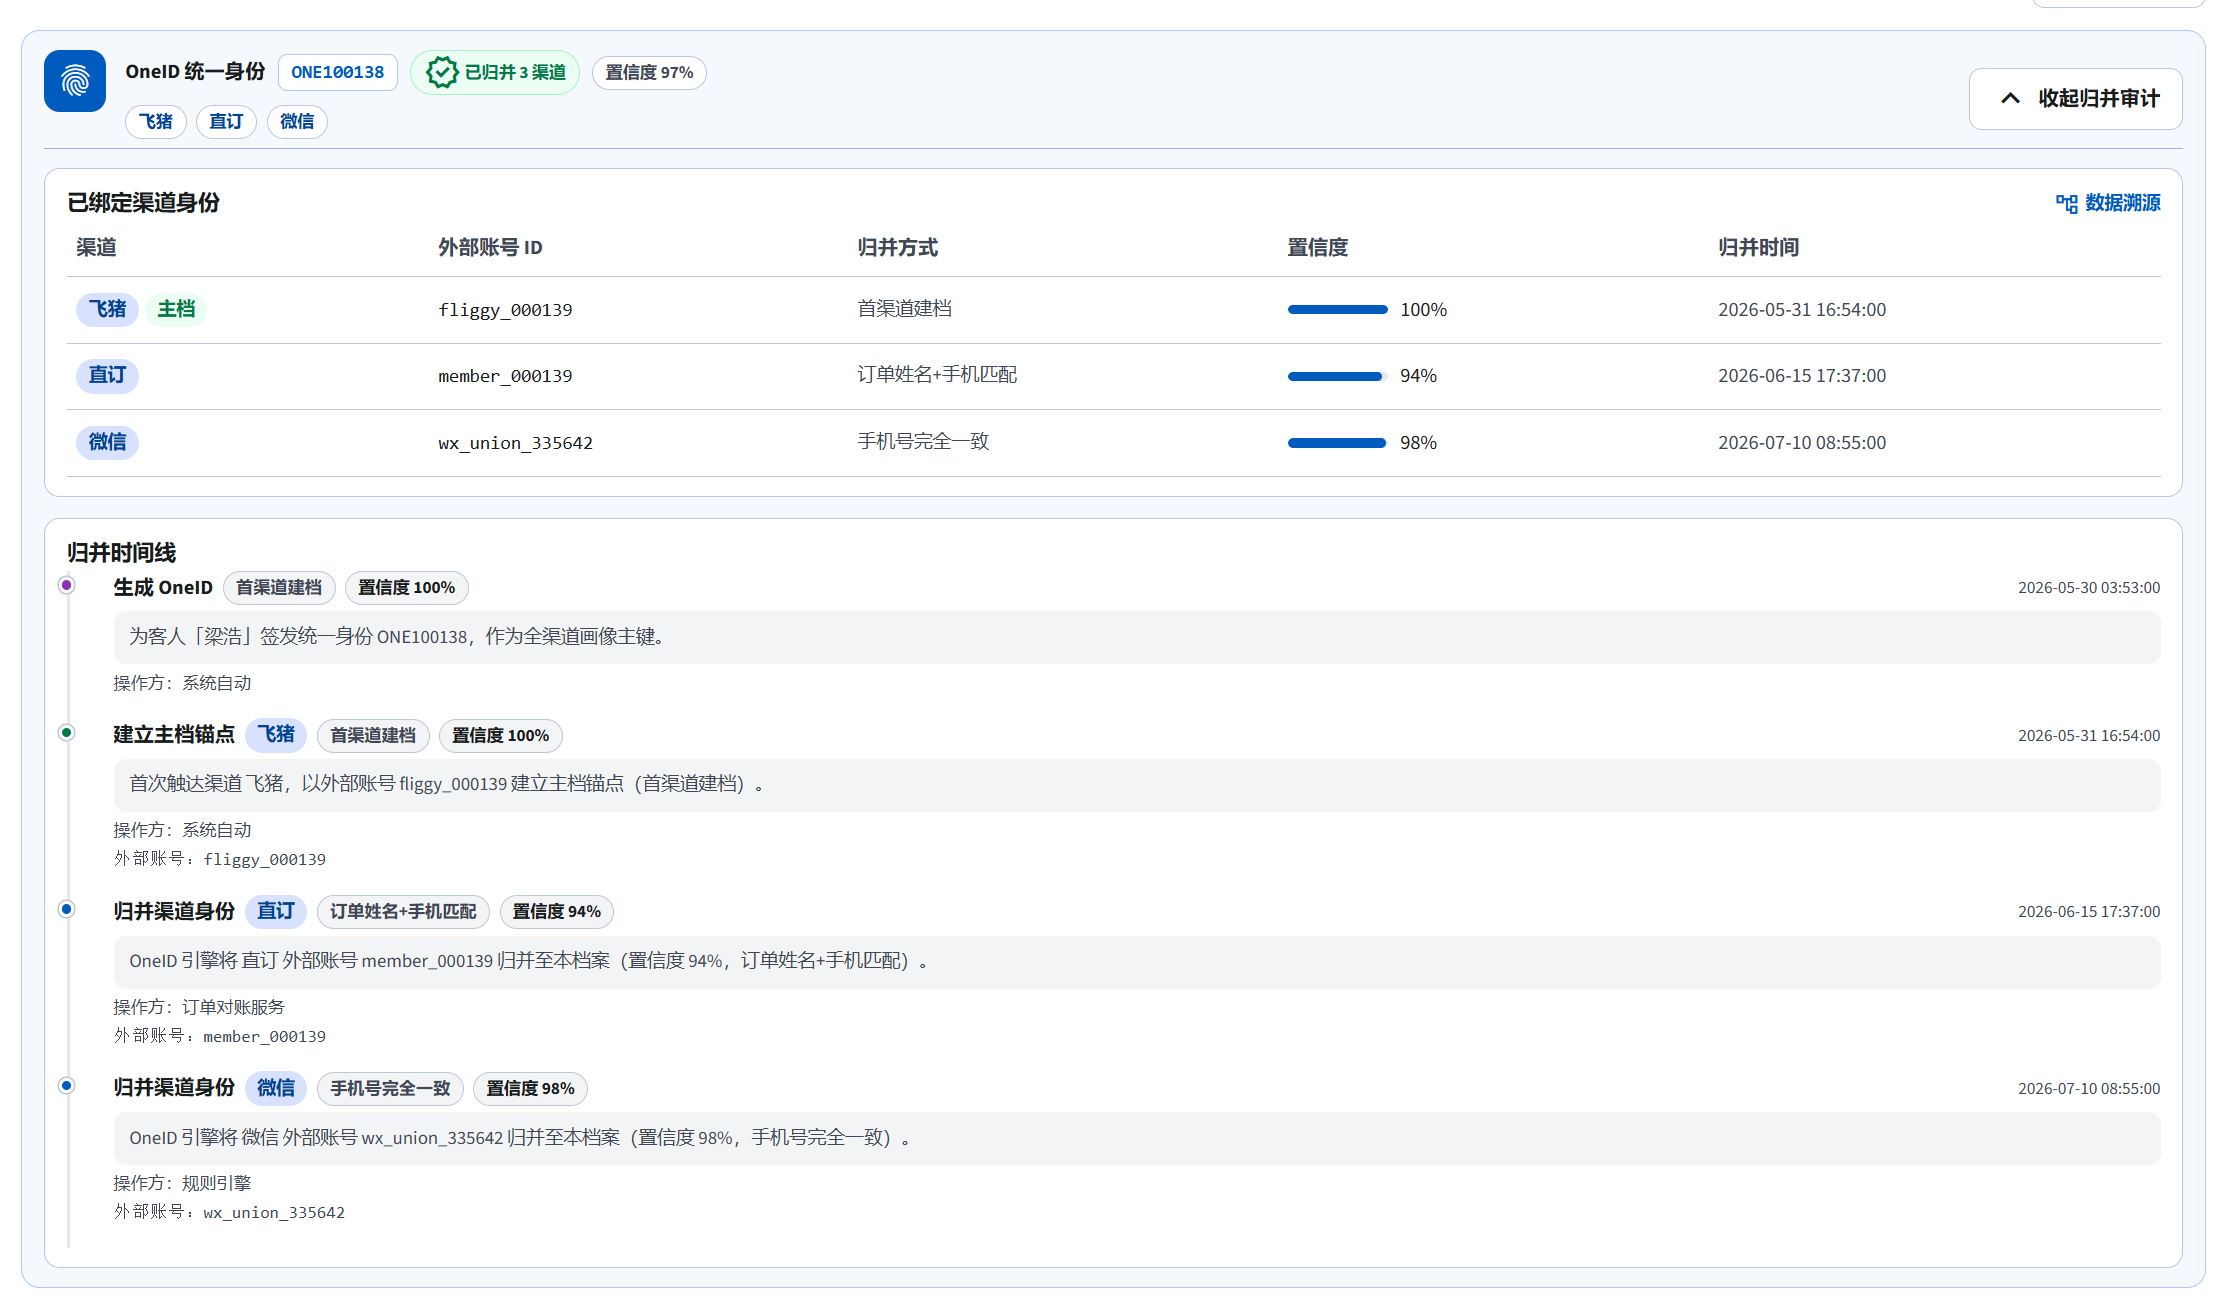Click the fliggy_000139 account ID cell
This screenshot has width=2218, height=1295.
pyautogui.click(x=505, y=310)
